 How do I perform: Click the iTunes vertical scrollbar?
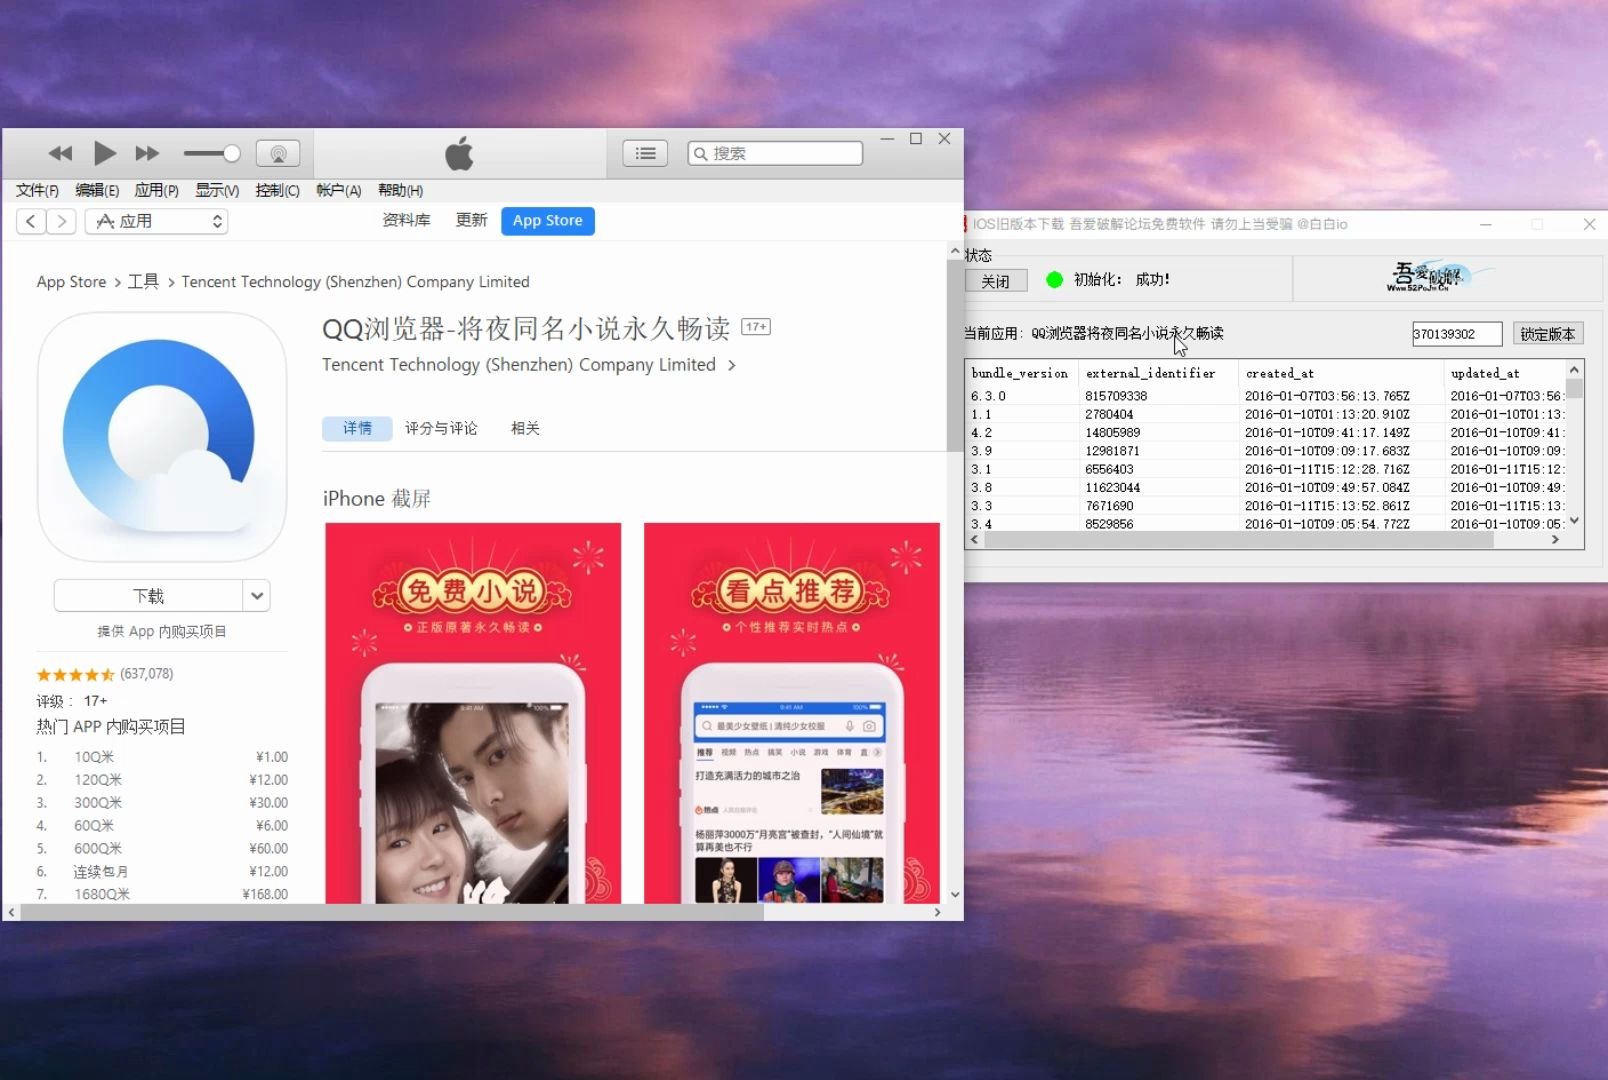(x=955, y=355)
